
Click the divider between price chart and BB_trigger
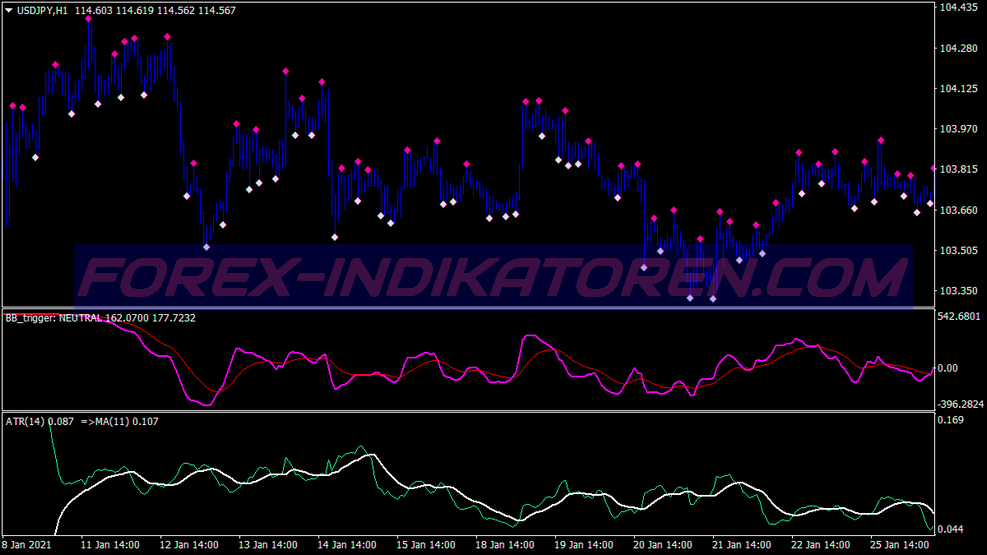pyautogui.click(x=469, y=309)
